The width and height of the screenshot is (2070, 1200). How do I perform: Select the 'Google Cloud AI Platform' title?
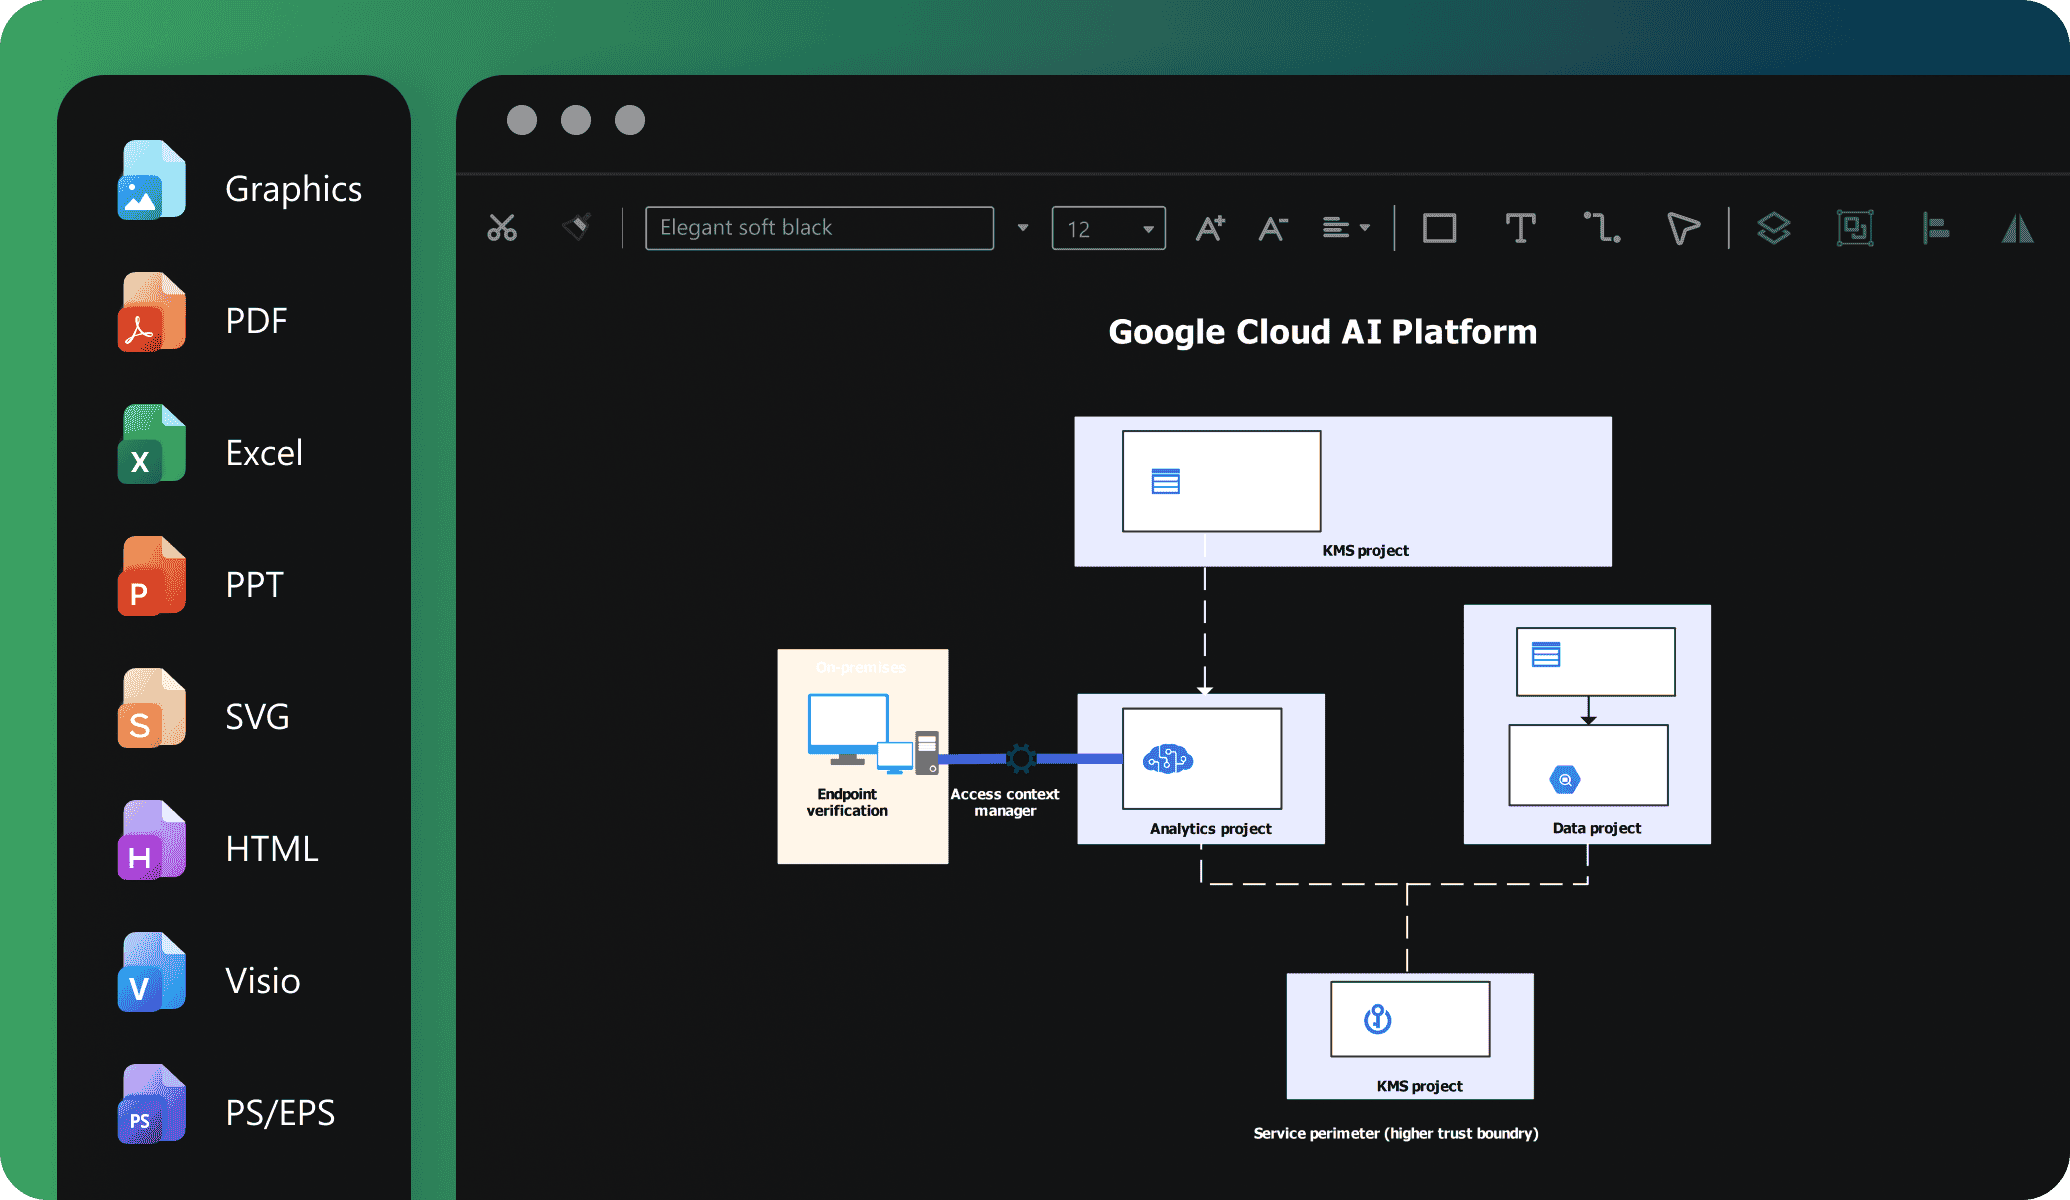click(x=1322, y=331)
